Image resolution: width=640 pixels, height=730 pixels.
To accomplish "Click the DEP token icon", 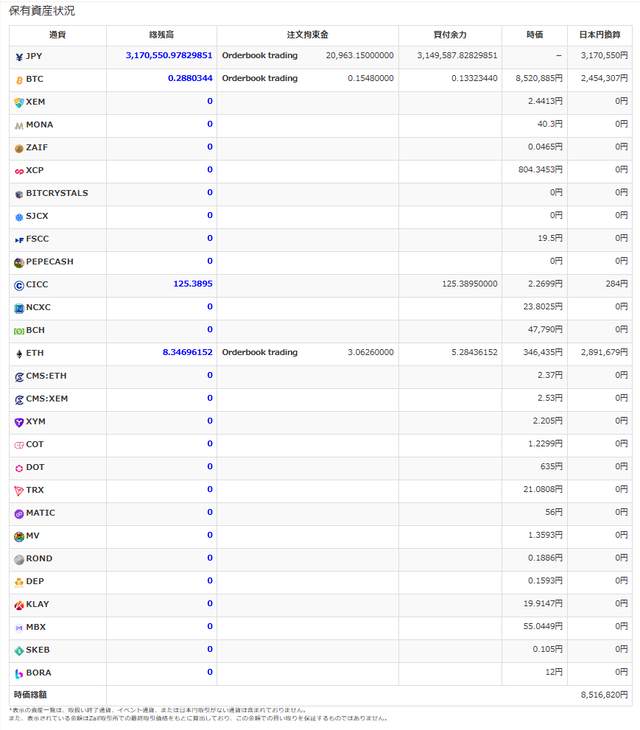I will pos(19,582).
